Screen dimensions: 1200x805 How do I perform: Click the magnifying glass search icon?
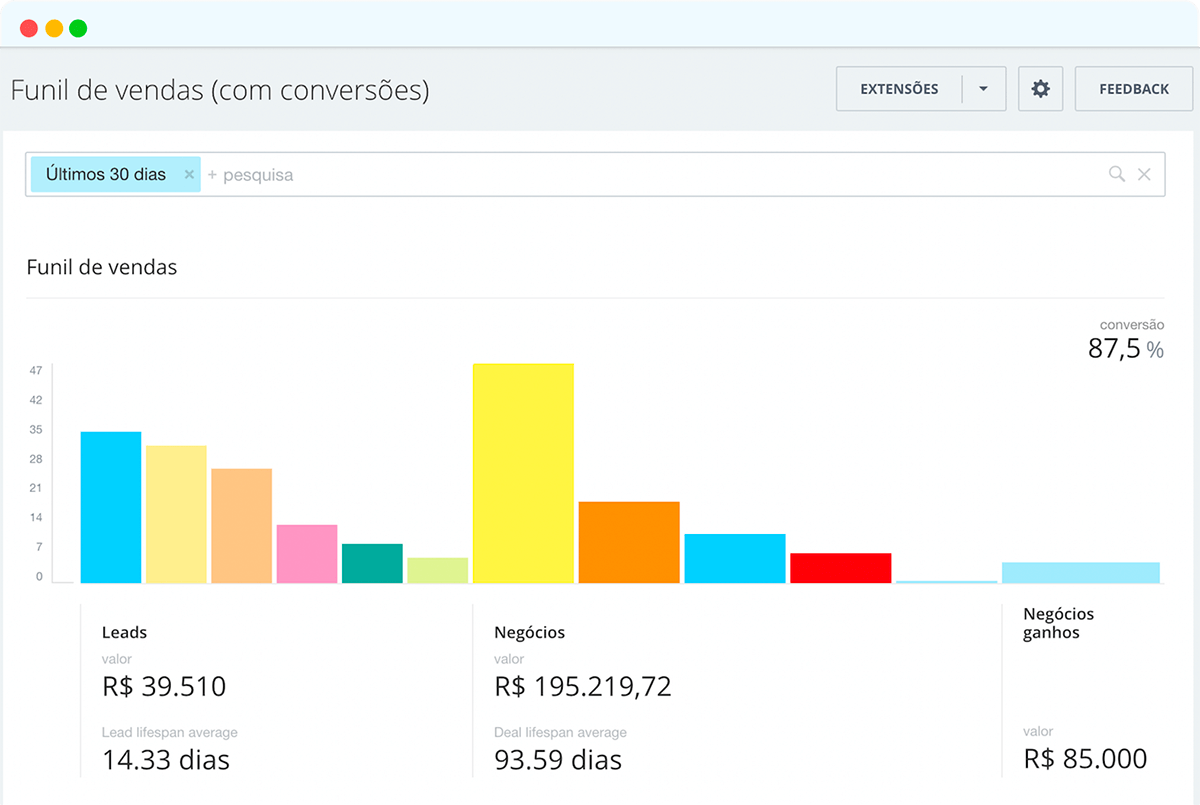coord(1117,174)
